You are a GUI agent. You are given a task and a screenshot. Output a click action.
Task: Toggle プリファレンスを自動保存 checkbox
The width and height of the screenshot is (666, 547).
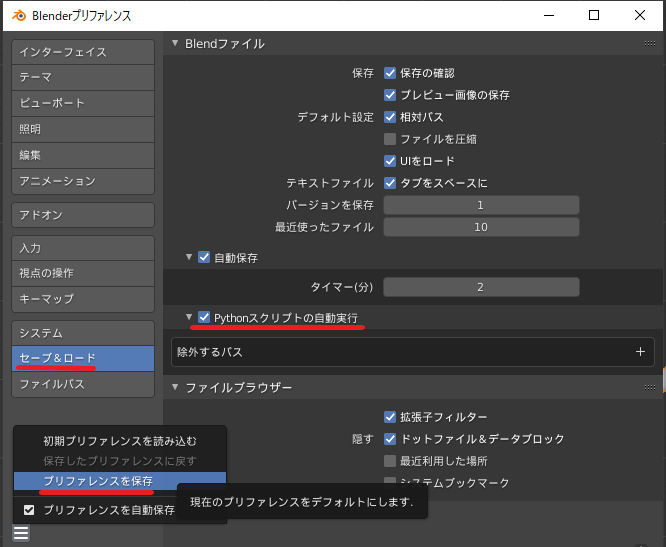pyautogui.click(x=29, y=510)
